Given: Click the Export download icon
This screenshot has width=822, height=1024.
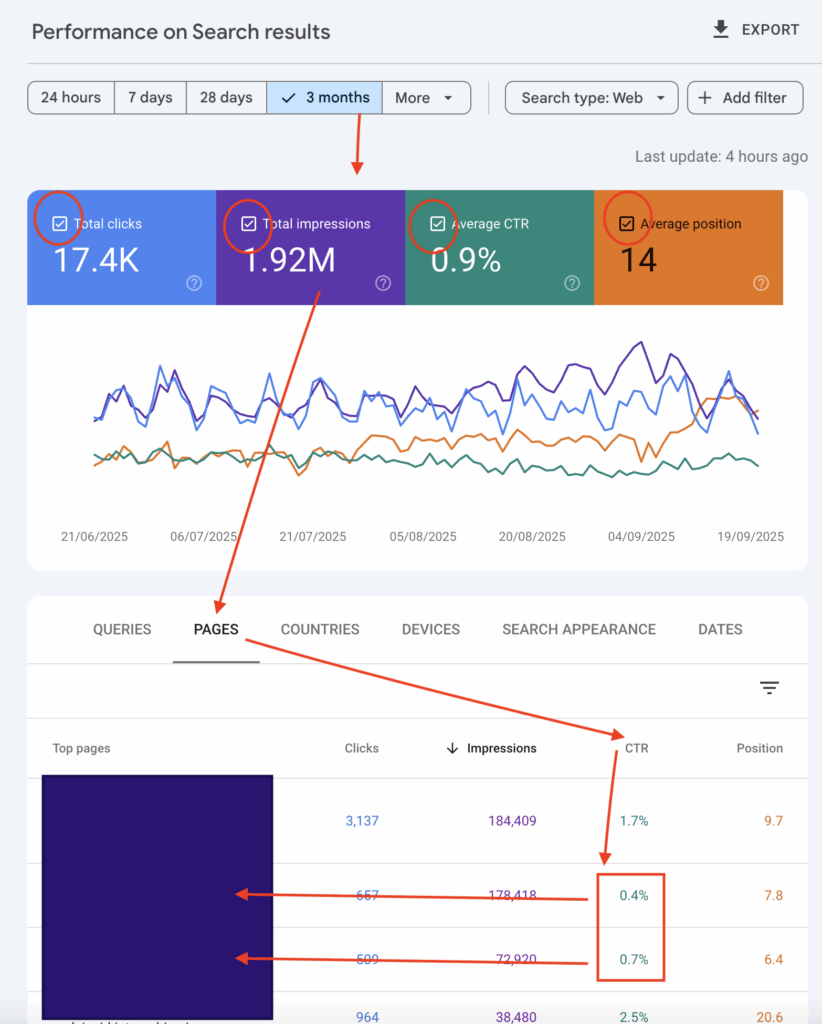Looking at the screenshot, I should click(x=721, y=29).
